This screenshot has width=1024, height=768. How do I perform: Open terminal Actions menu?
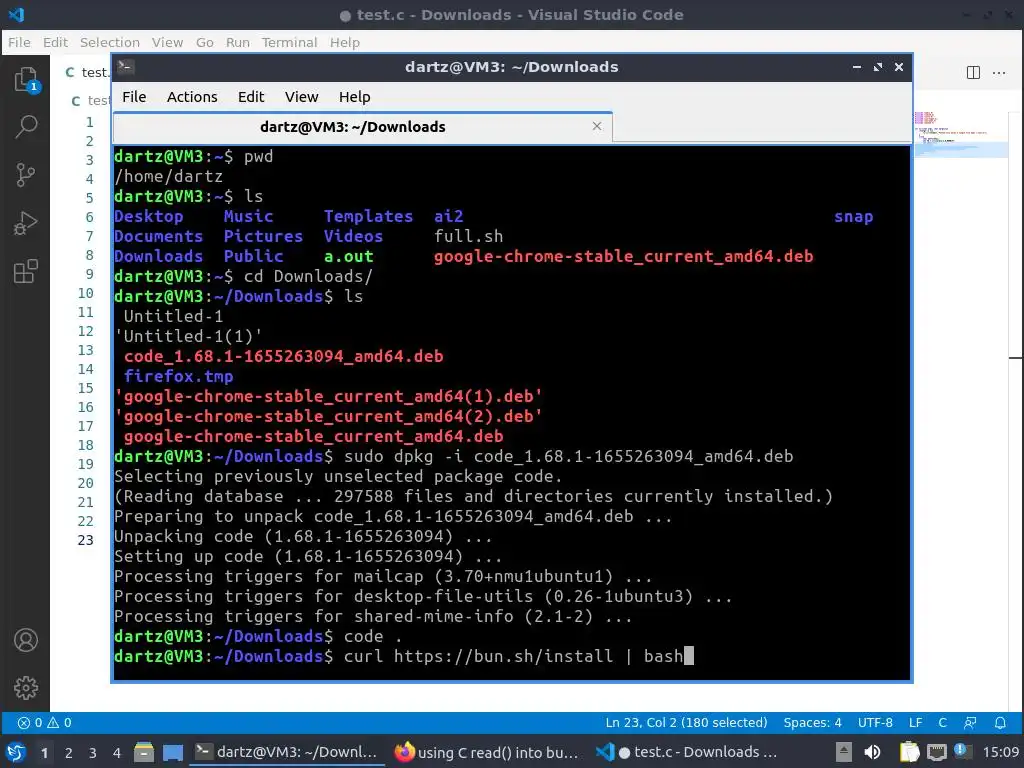(x=192, y=97)
